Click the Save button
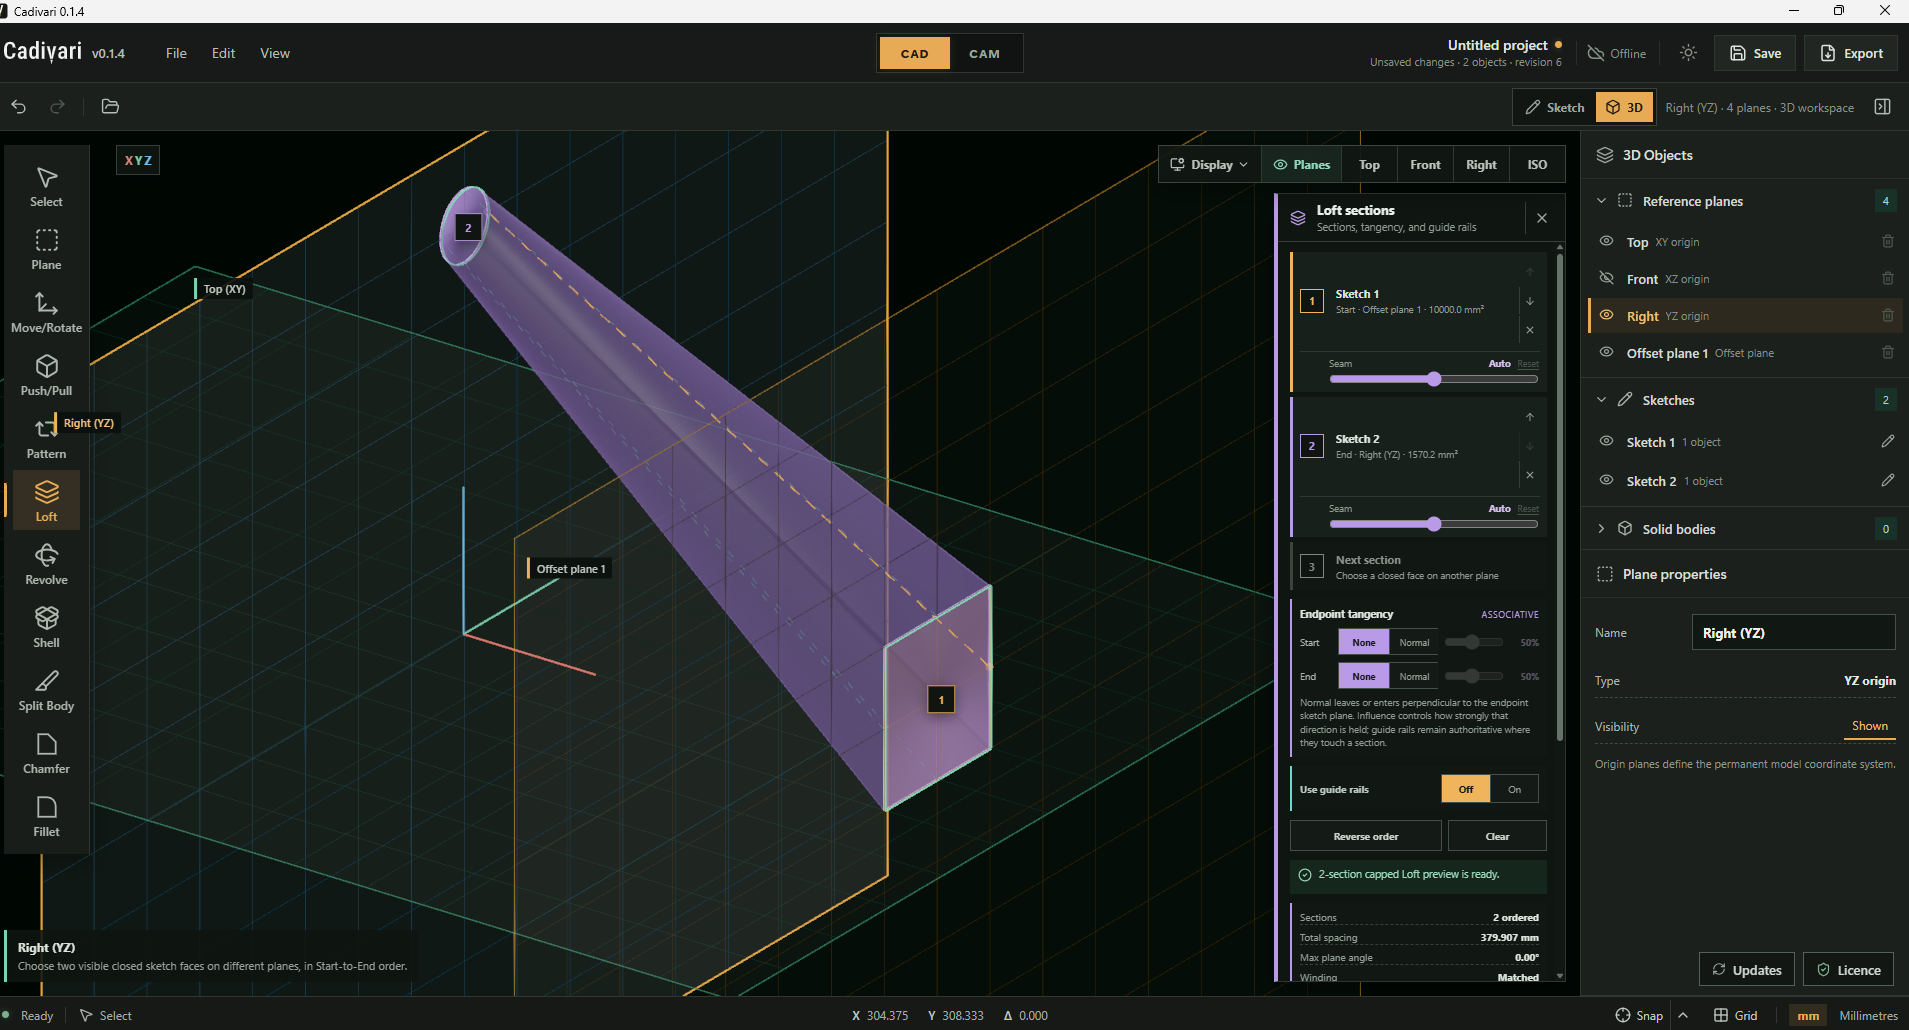 coord(1755,53)
